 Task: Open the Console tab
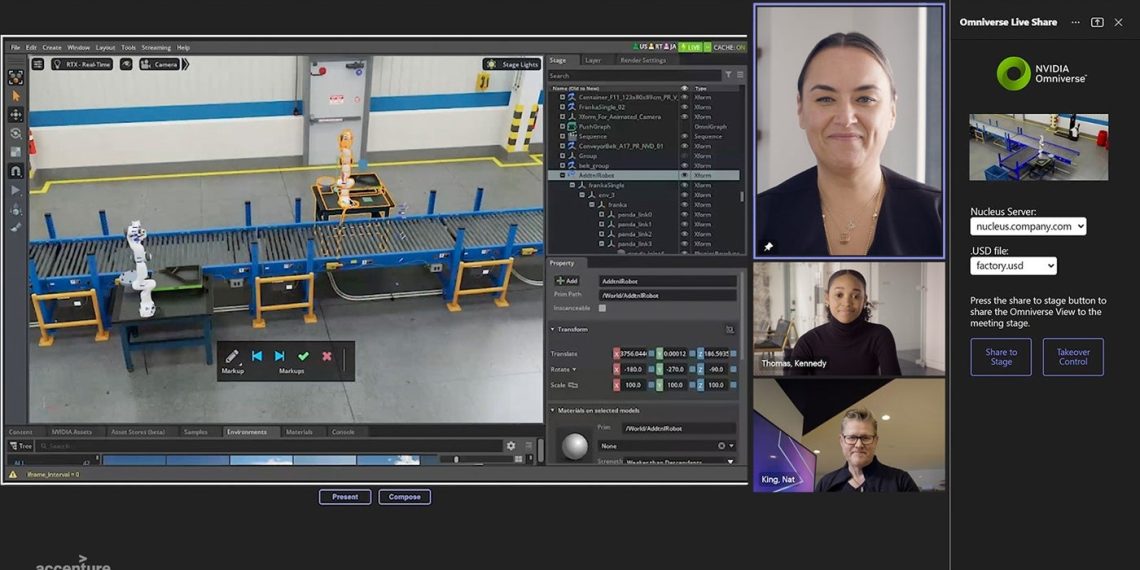pyautogui.click(x=343, y=432)
